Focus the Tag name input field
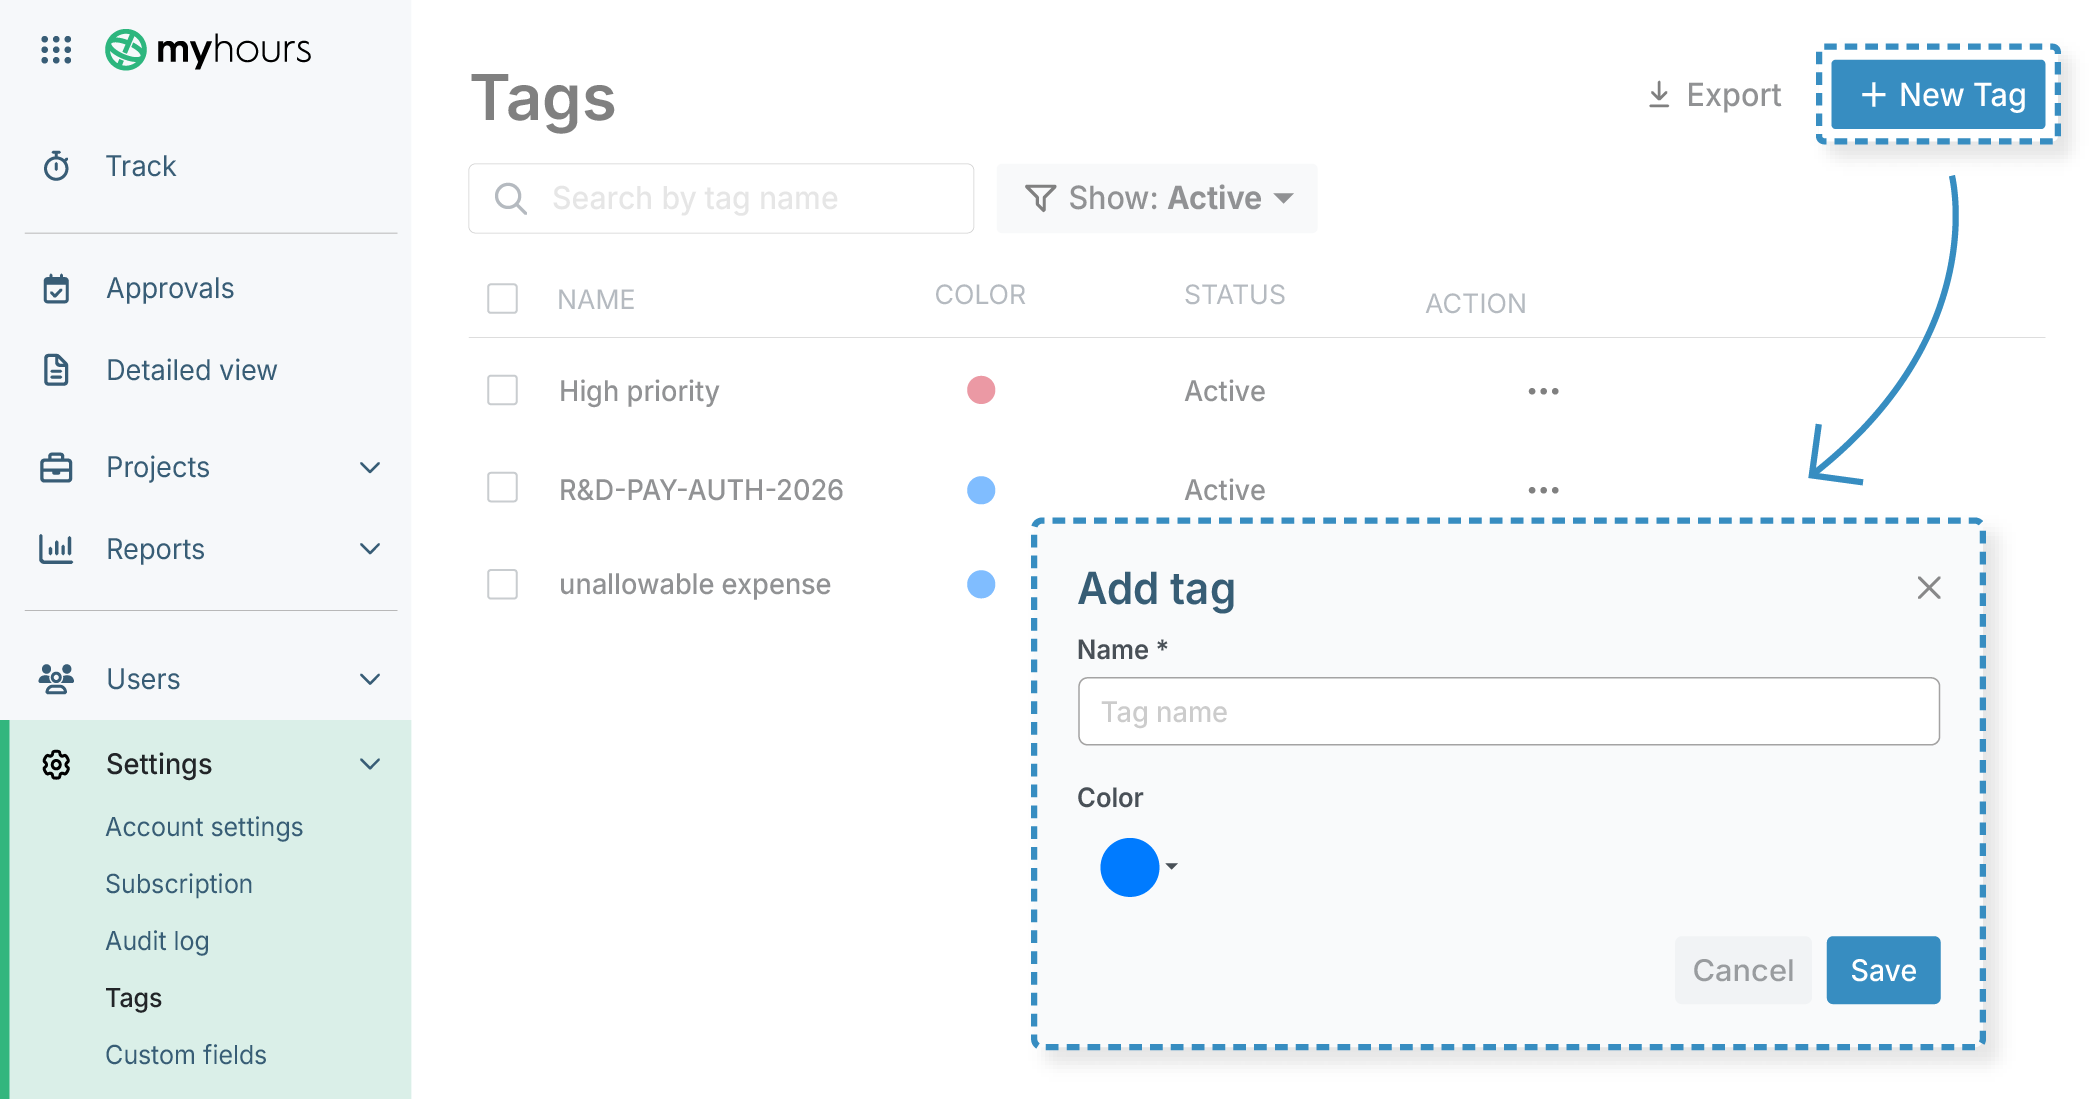This screenshot has width=2100, height=1099. point(1508,712)
